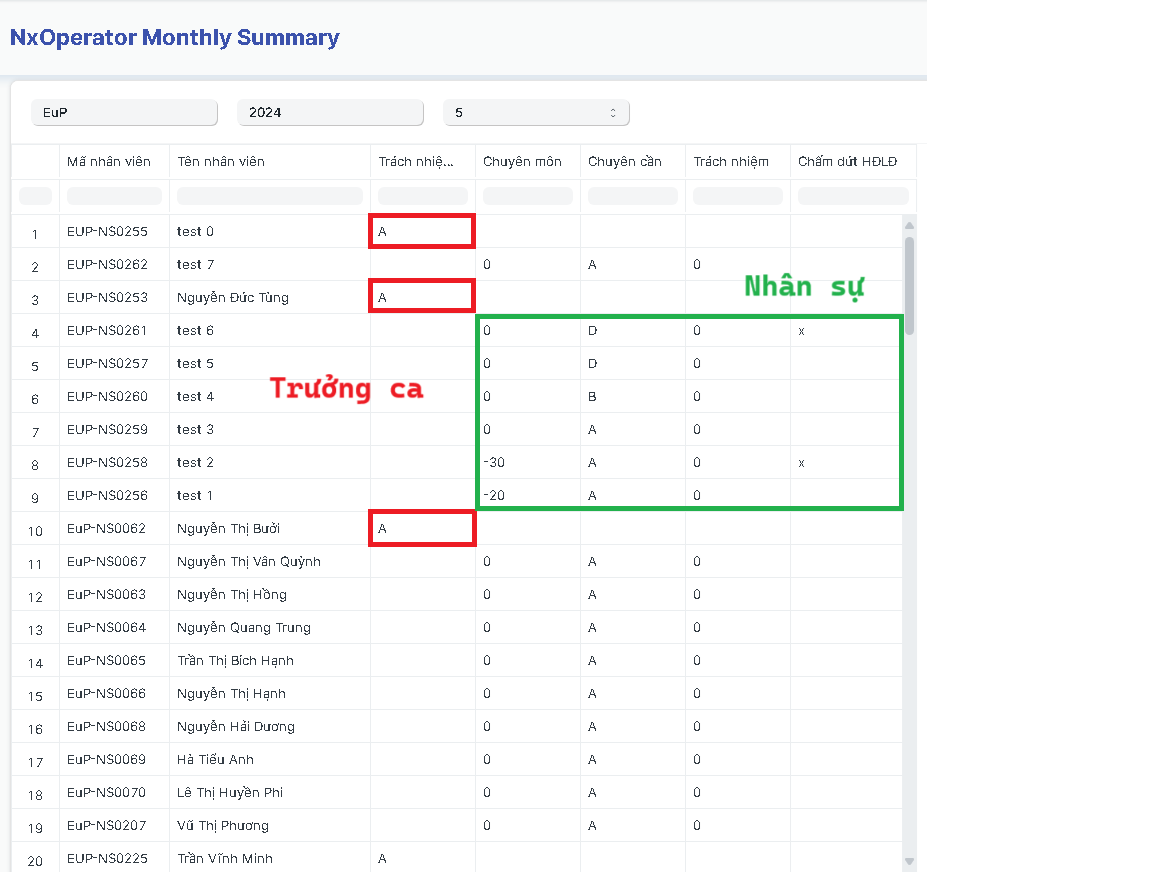
Task: Click the filter box under Chuyên môn
Action: (527, 195)
